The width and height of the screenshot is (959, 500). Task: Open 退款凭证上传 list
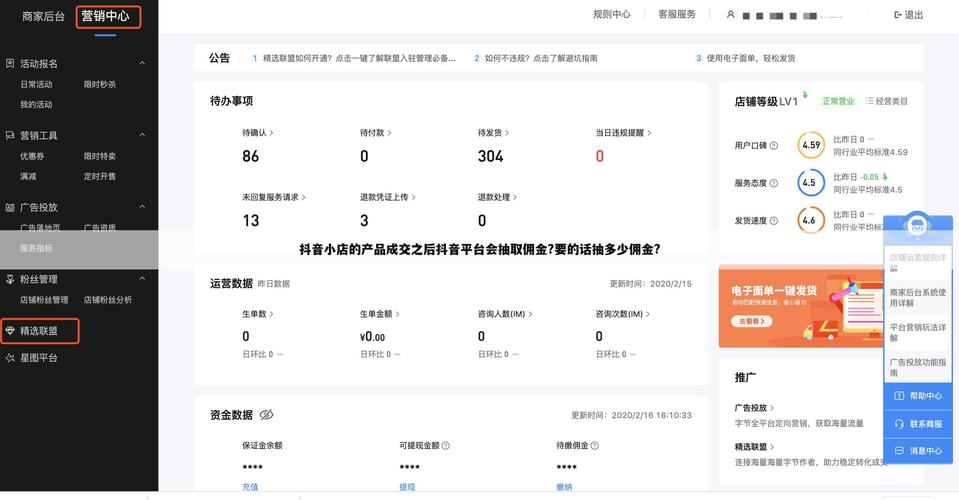coord(388,197)
